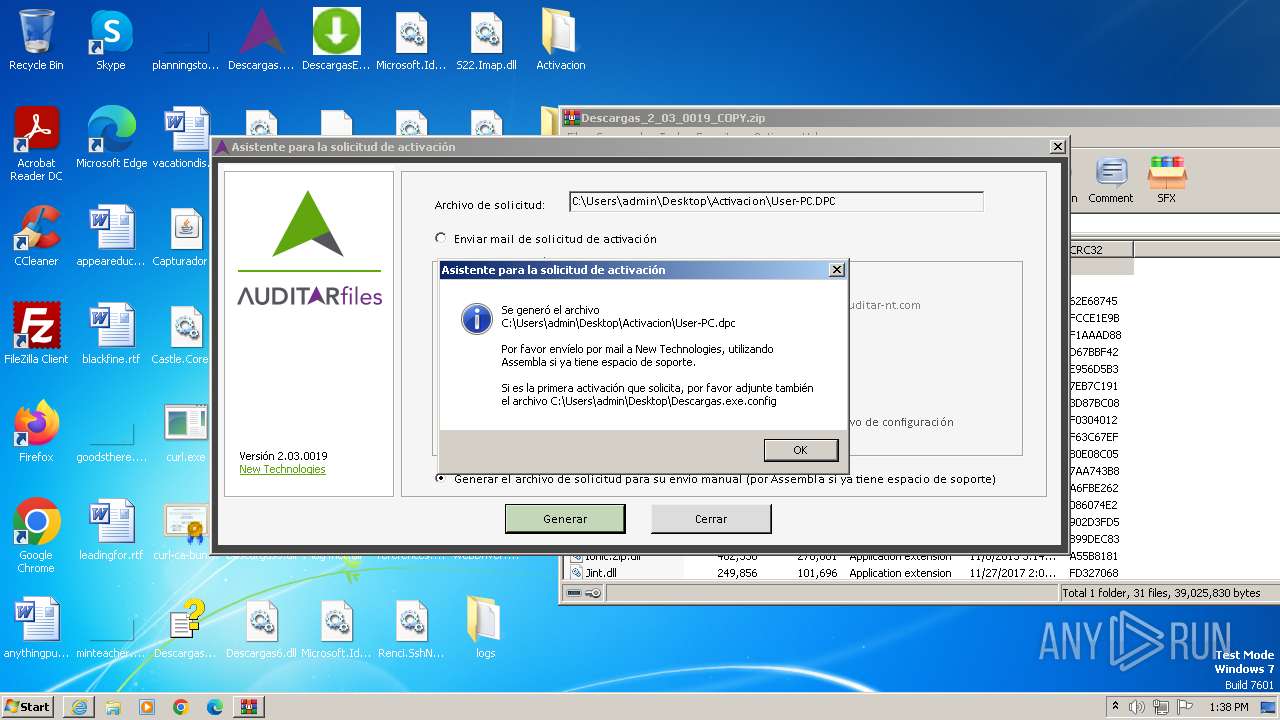The width and height of the screenshot is (1280, 720).
Task: Show hidden system tray icons
Action: [x=1113, y=707]
